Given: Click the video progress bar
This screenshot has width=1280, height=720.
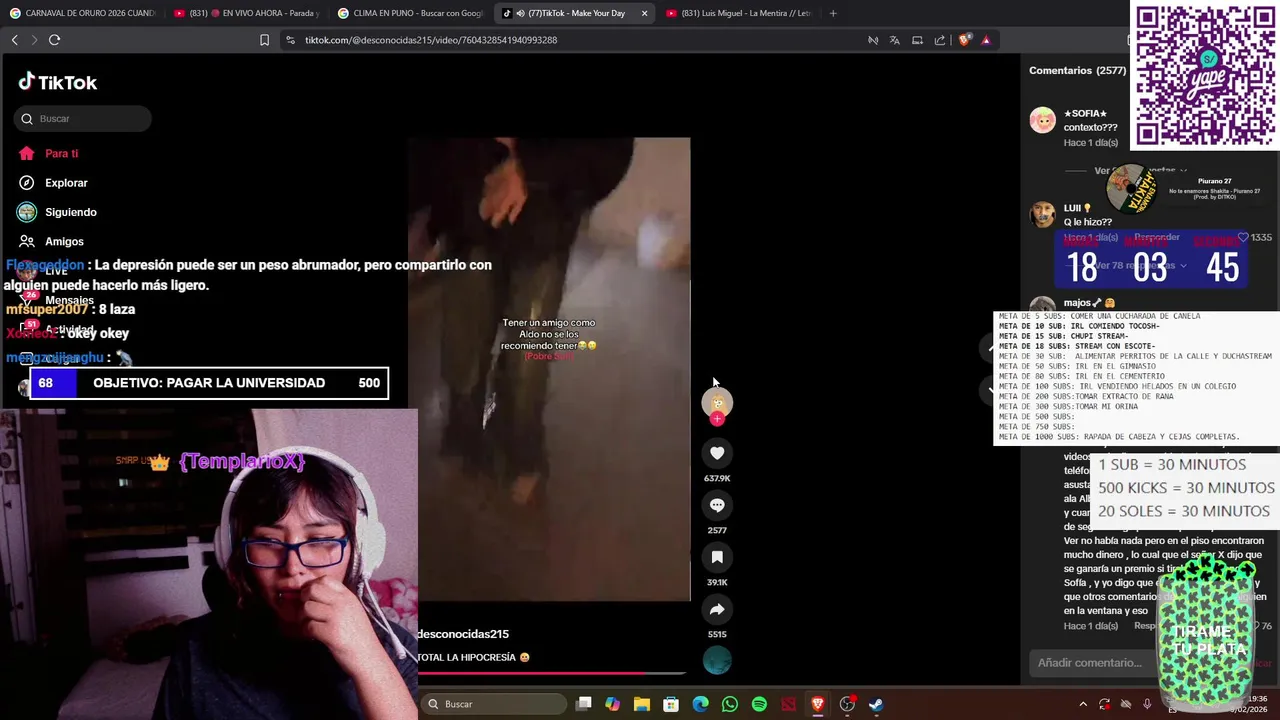Looking at the screenshot, I should tap(552, 673).
